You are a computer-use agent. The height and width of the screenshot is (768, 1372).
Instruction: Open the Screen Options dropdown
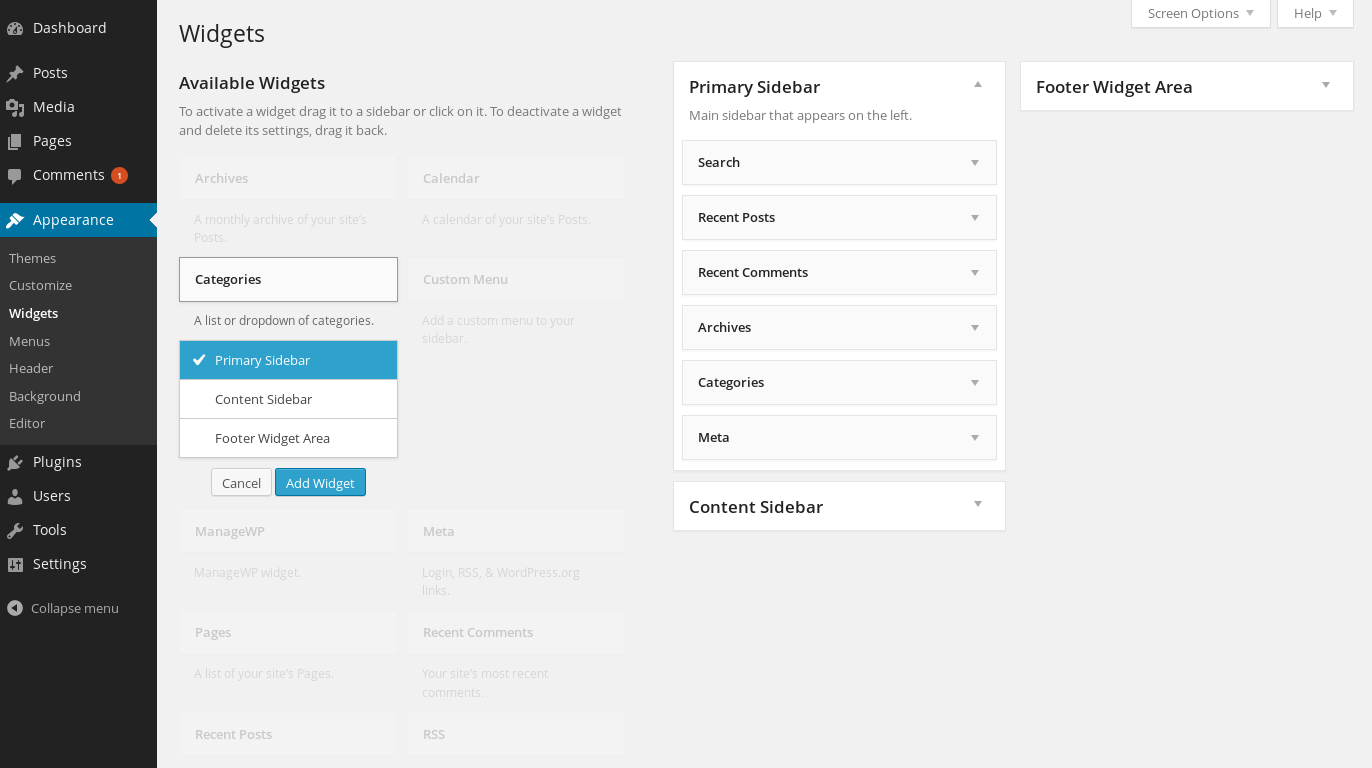[x=1200, y=13]
